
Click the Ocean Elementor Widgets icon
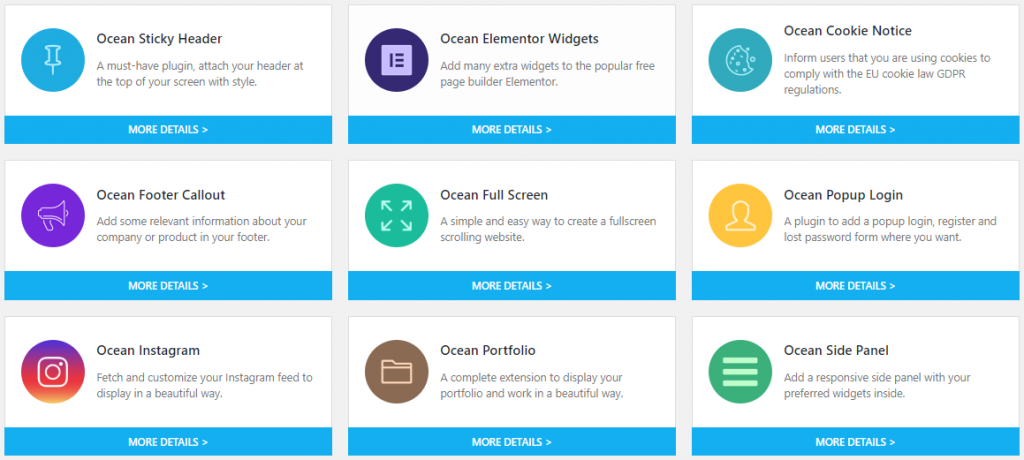(x=396, y=59)
